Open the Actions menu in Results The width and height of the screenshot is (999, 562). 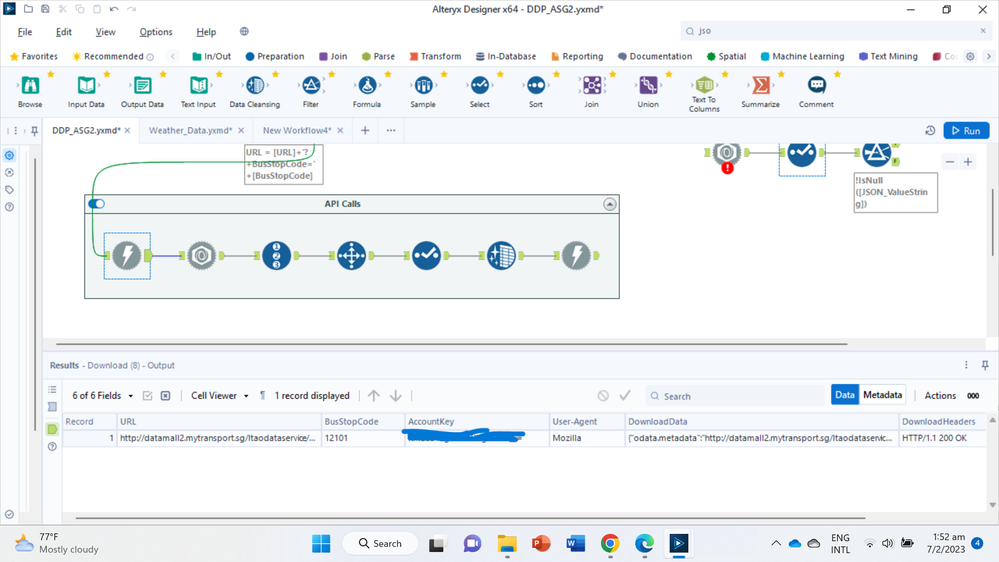tap(940, 396)
